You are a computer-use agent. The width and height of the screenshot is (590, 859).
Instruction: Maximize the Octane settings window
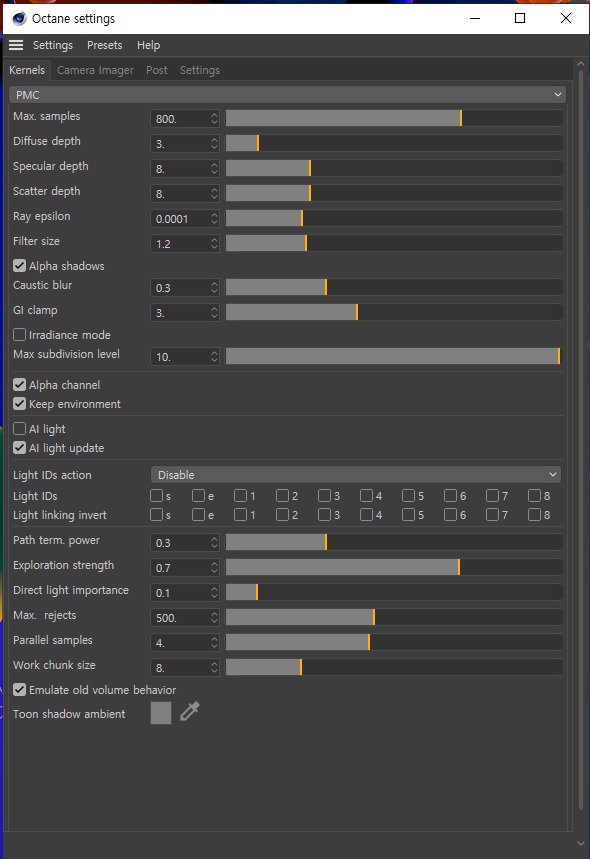coord(520,18)
